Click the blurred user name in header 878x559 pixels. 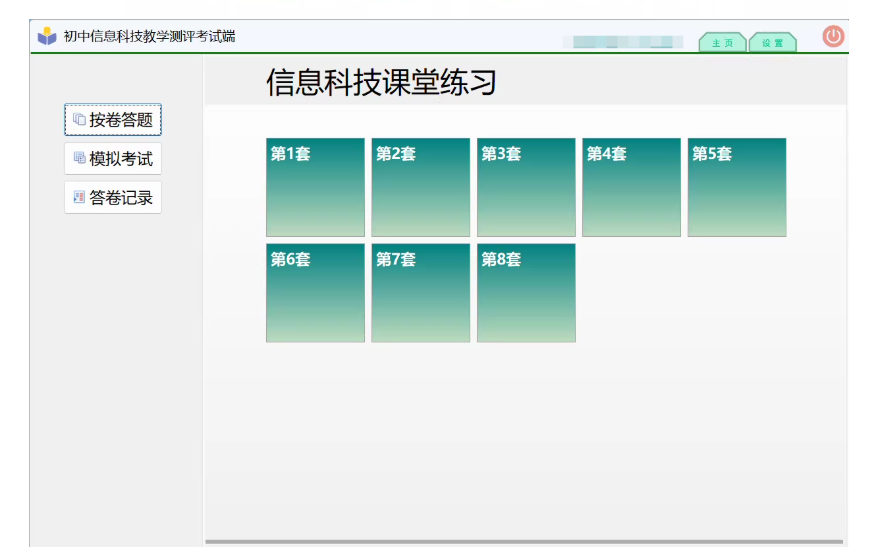pyautogui.click(x=622, y=43)
